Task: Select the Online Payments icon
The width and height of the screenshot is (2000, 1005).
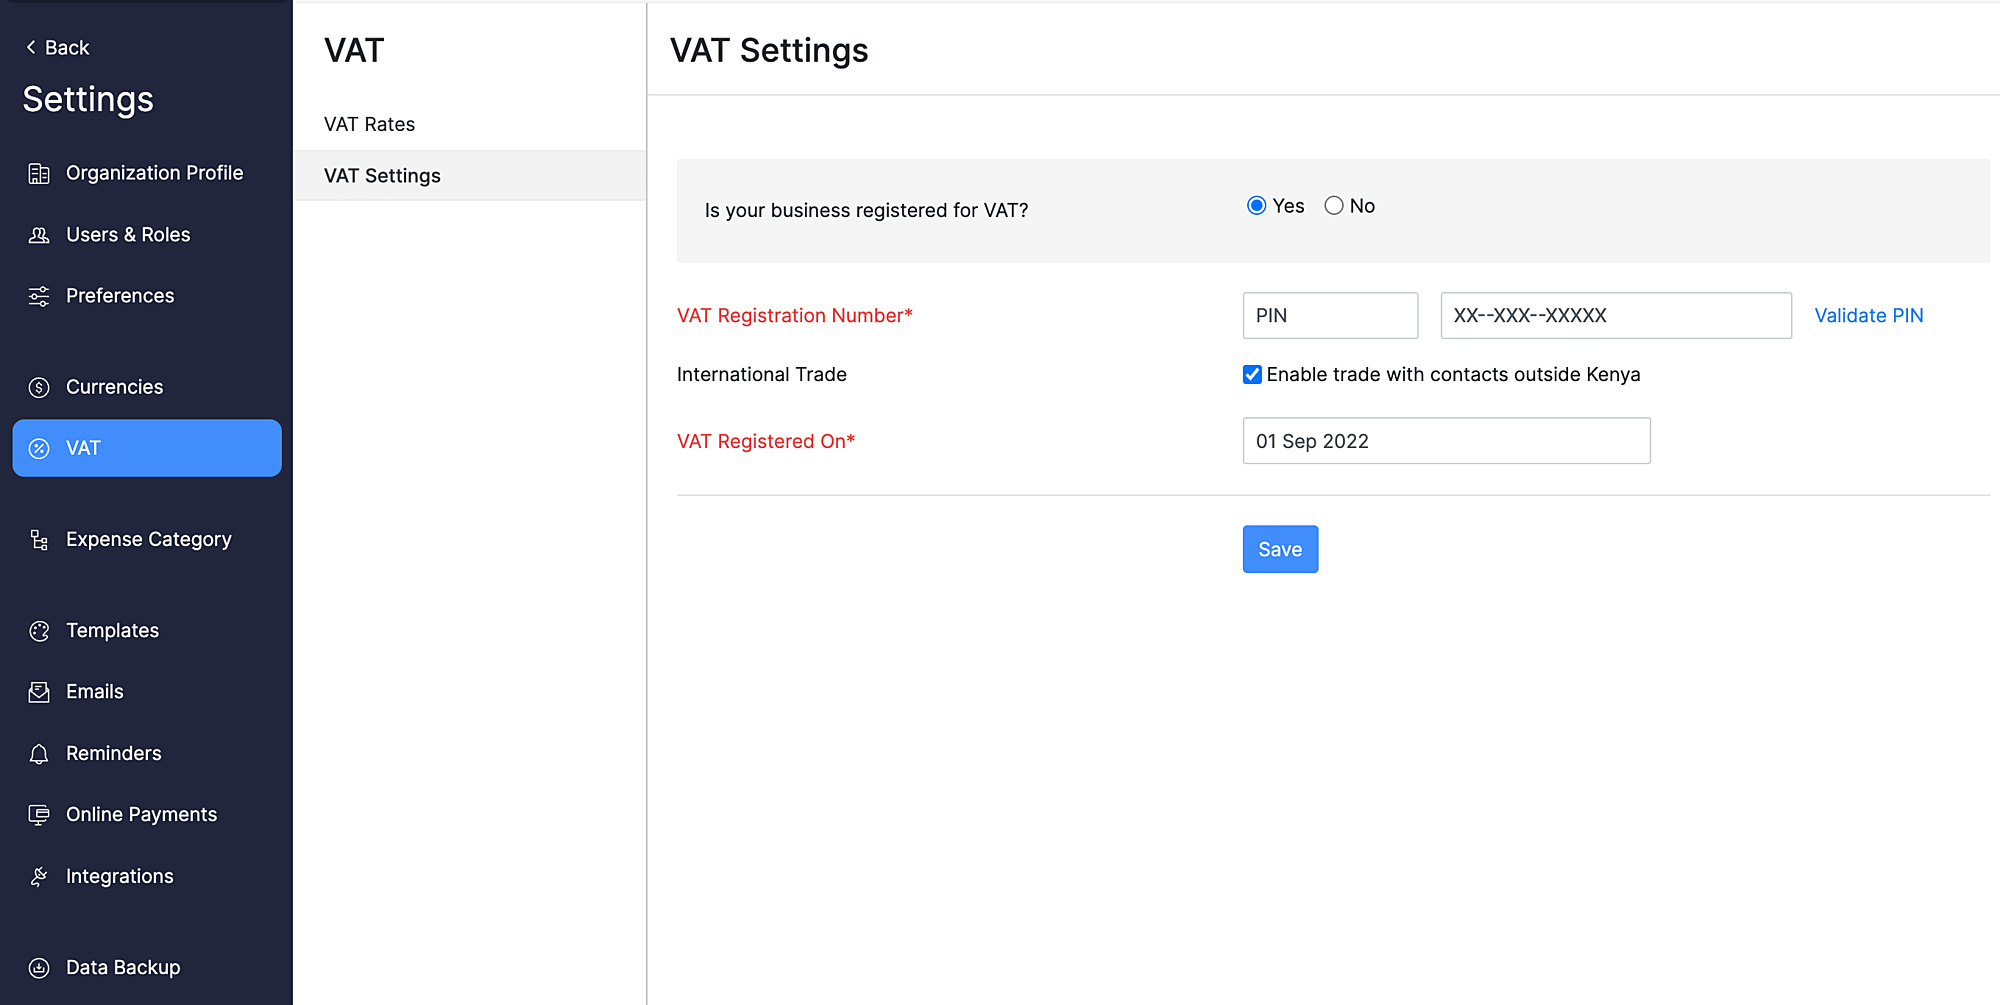Action: point(39,814)
